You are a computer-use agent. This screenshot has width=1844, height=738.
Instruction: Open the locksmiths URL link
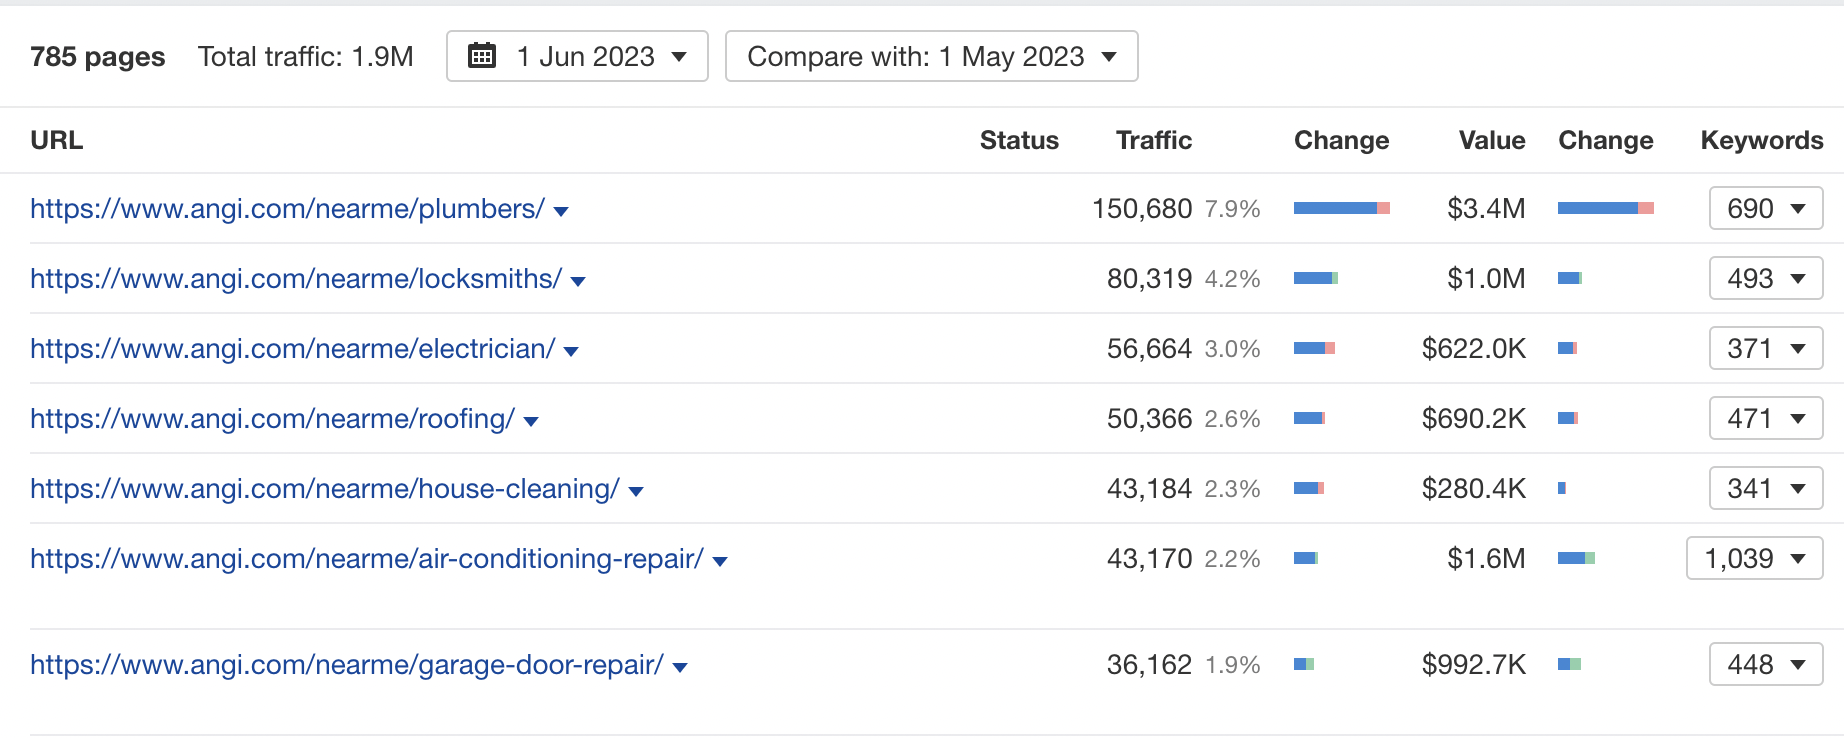click(296, 279)
